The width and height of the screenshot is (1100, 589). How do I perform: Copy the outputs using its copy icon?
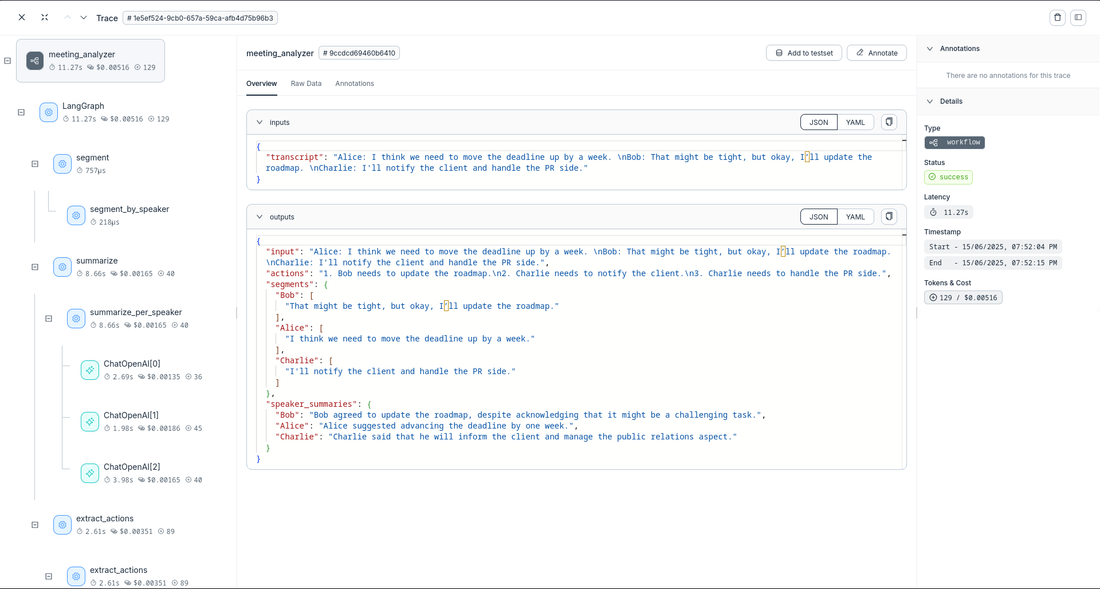[x=889, y=216]
